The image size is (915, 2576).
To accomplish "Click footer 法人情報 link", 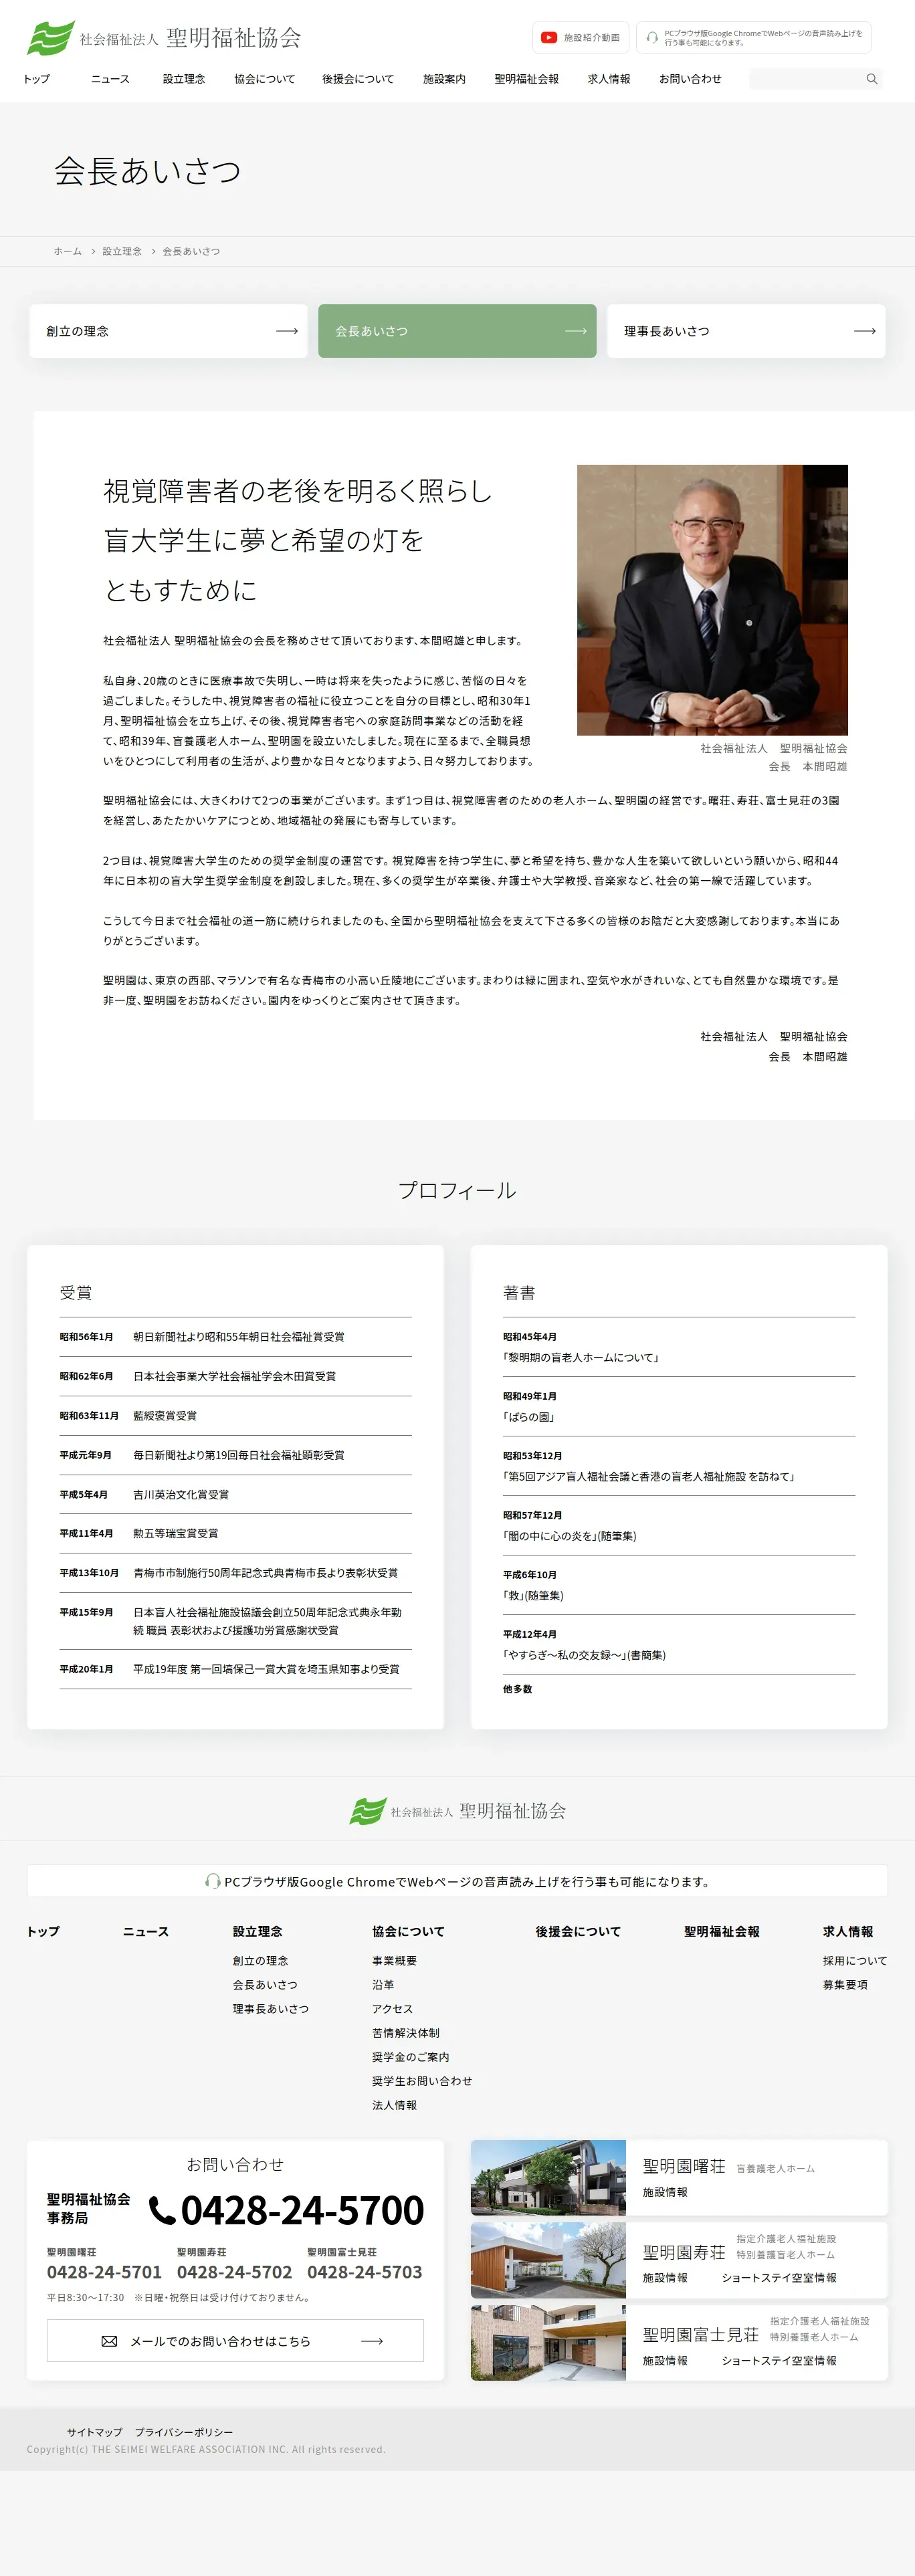I will [x=394, y=2105].
